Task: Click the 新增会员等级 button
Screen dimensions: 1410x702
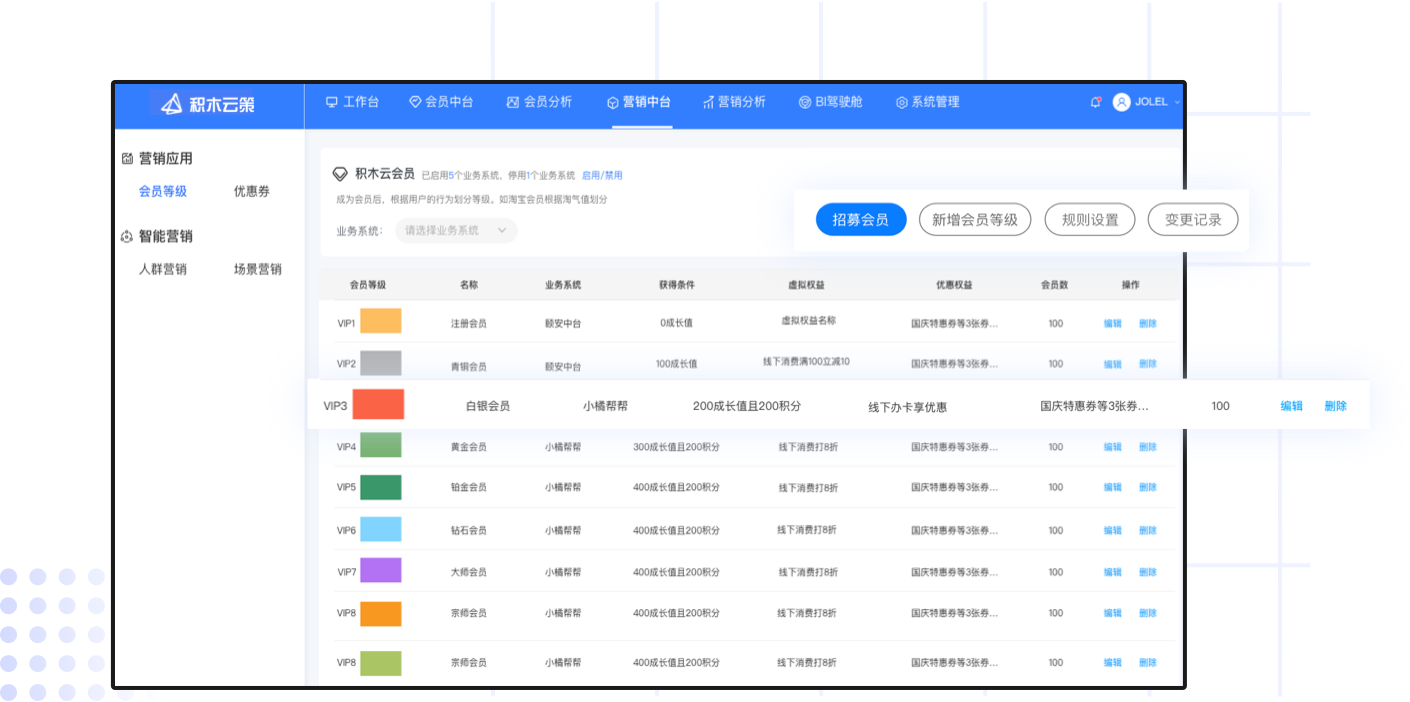Action: click(974, 220)
